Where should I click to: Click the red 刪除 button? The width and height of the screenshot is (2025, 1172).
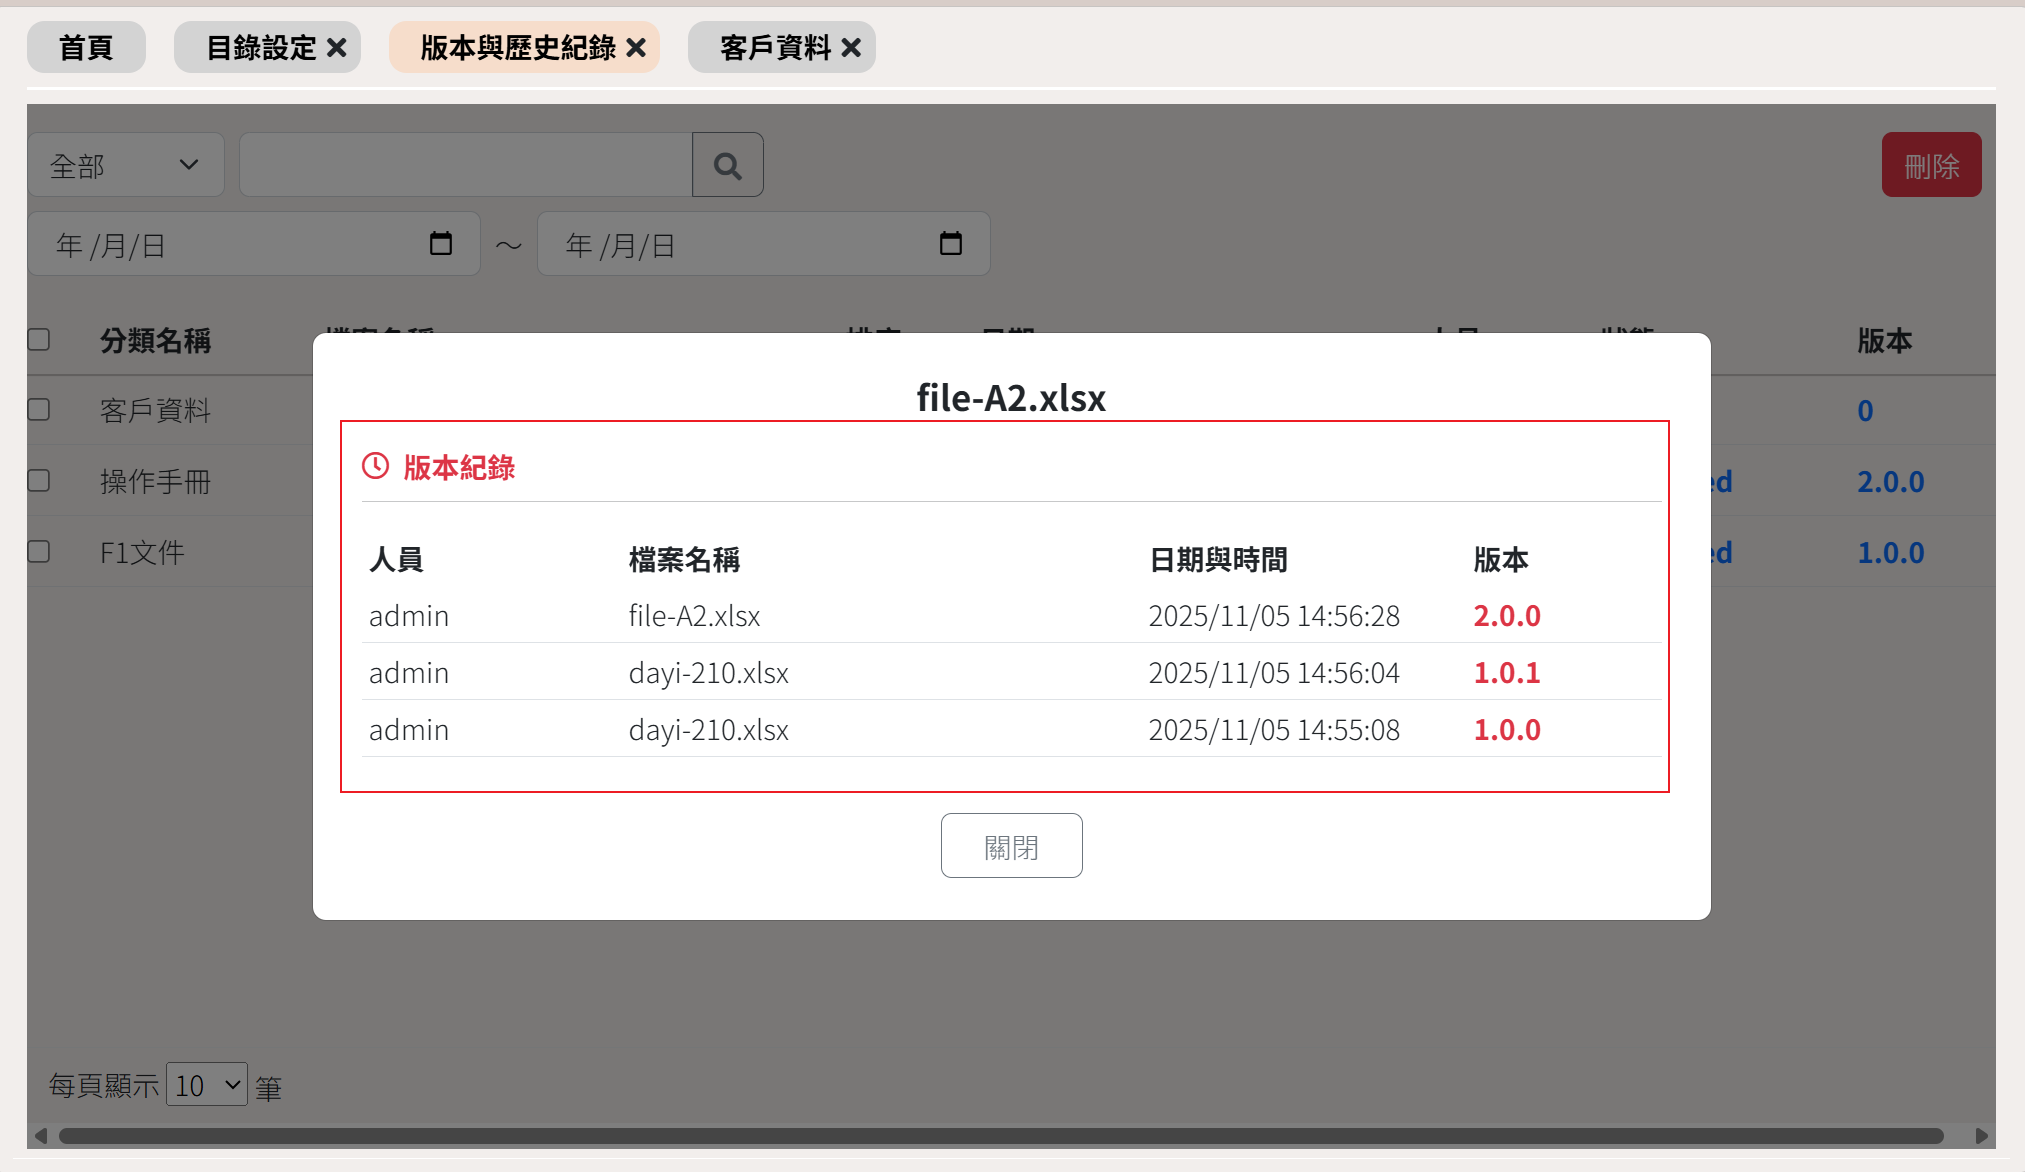pyautogui.click(x=1931, y=165)
